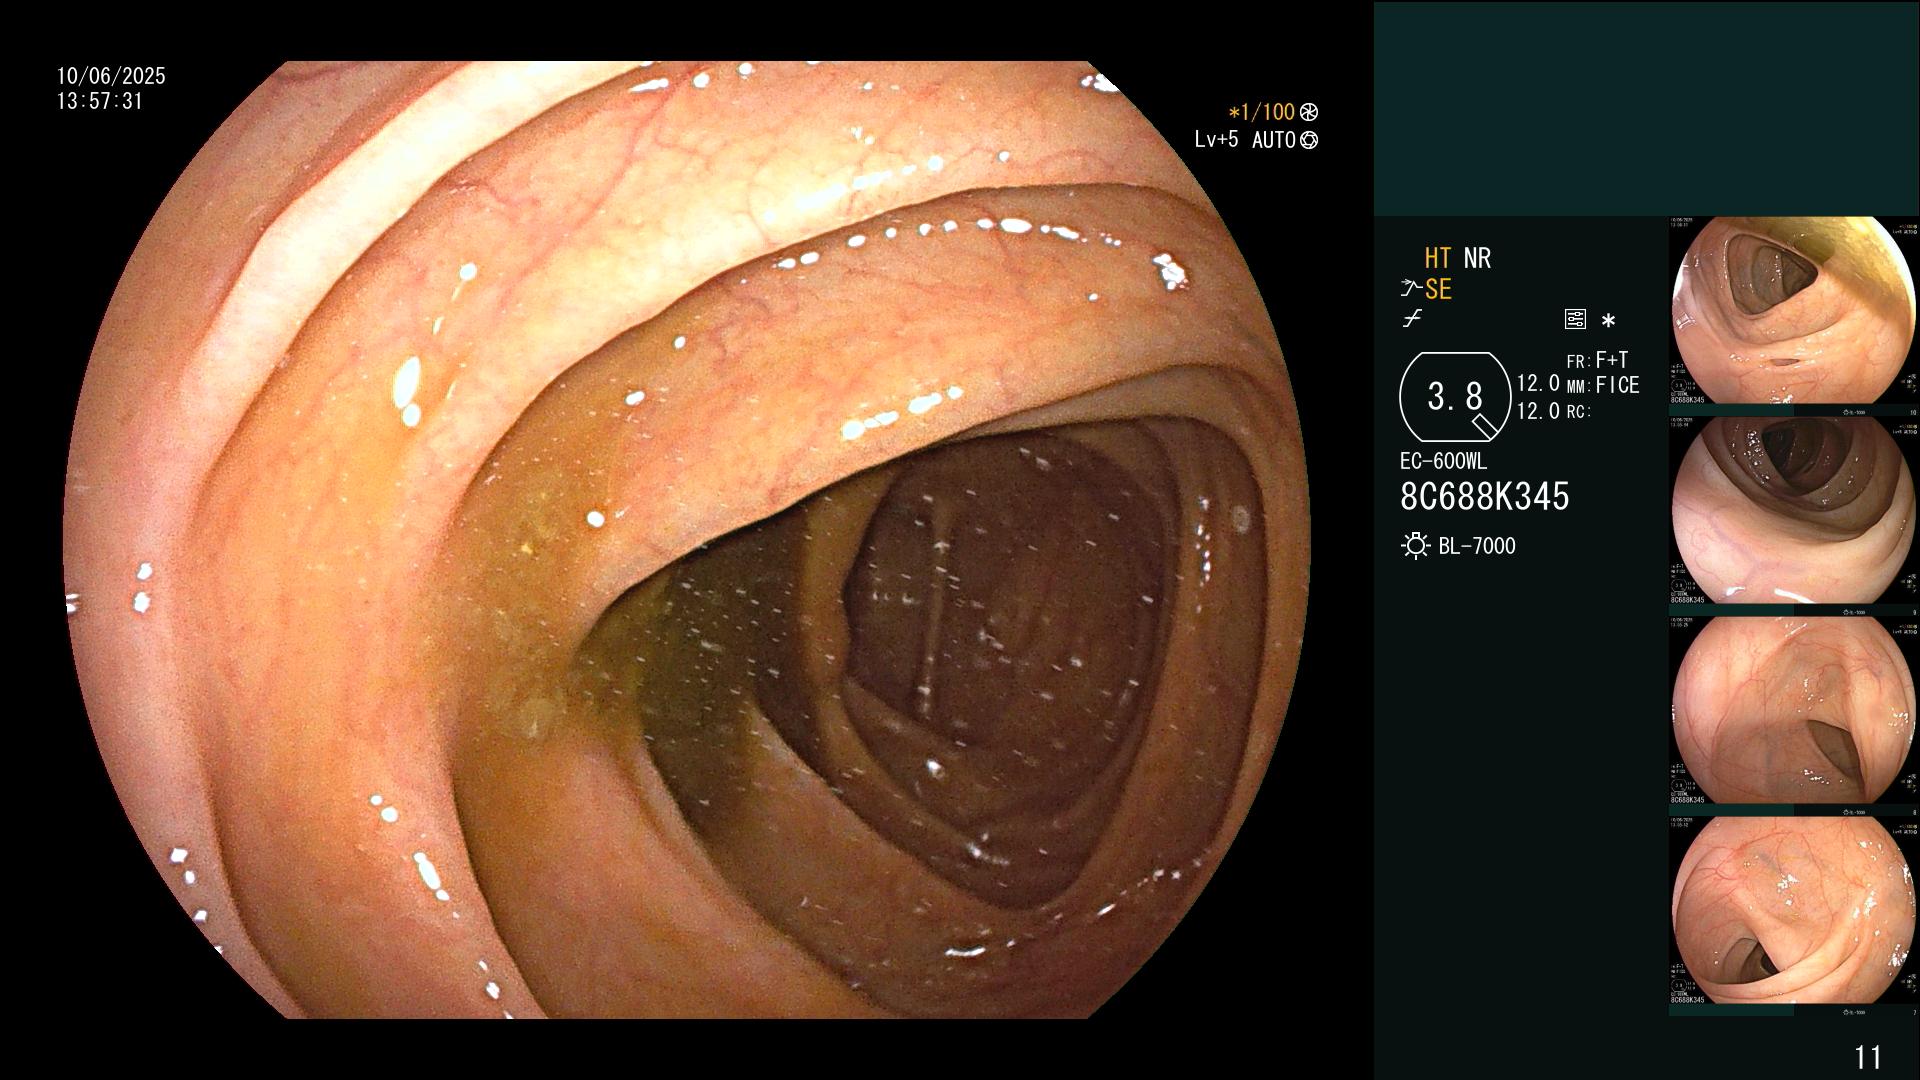This screenshot has width=1920, height=1080.
Task: Click the image counter 11
Action: click(x=1868, y=1057)
